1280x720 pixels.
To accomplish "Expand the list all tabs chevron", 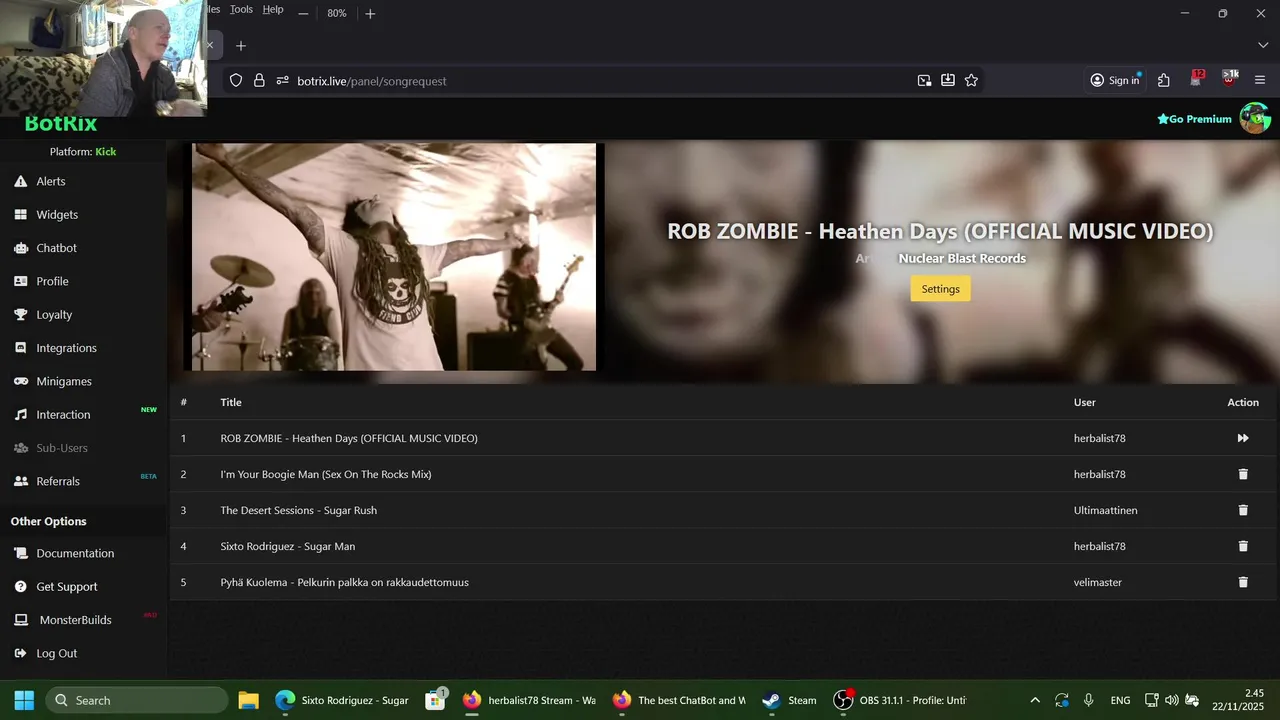I will click(1262, 46).
